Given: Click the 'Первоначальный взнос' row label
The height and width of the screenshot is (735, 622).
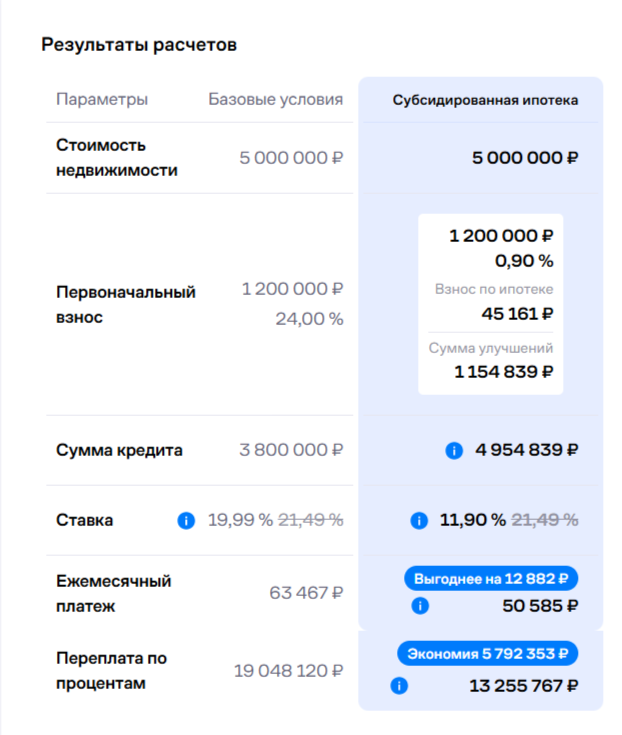Looking at the screenshot, I should point(126,304).
